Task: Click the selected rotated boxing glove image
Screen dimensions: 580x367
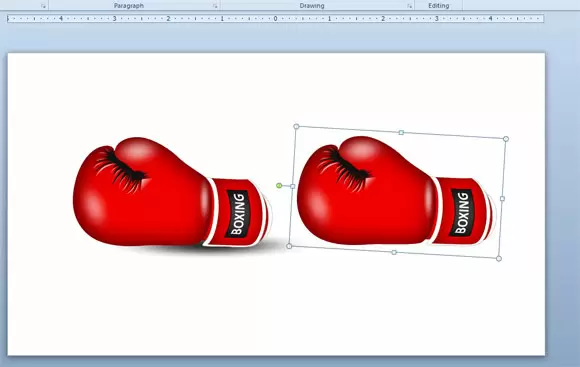Action: pos(395,191)
